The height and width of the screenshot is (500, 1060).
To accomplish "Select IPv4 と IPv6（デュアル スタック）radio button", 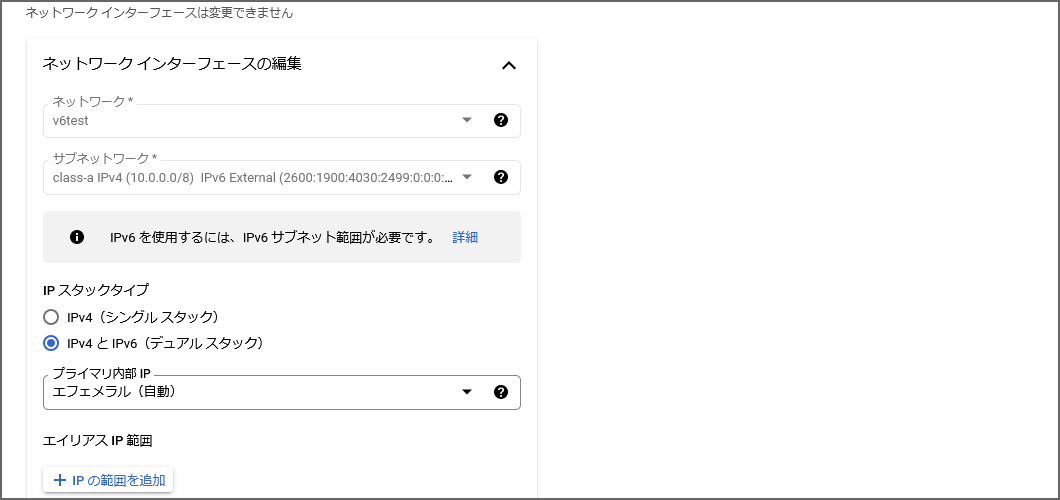I will click(51, 343).
